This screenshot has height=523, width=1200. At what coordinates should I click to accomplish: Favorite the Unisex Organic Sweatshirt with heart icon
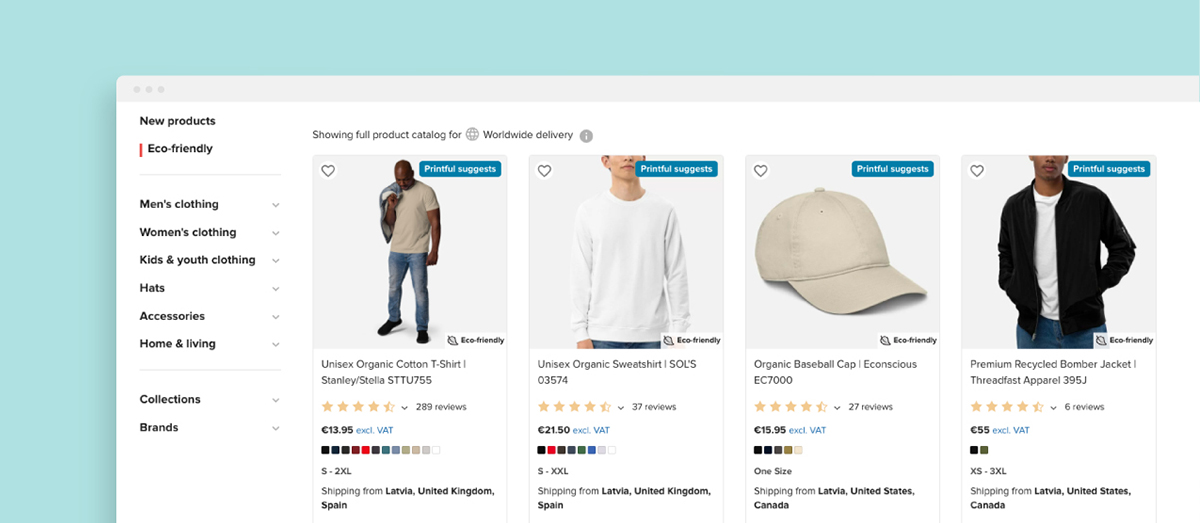544,171
